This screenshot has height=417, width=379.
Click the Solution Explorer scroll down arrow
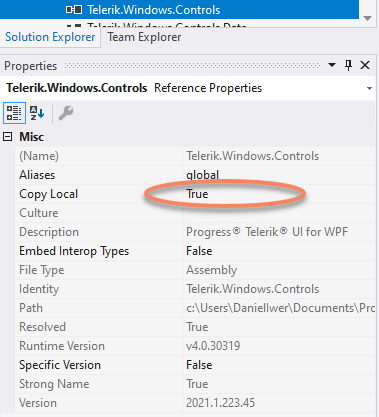tap(368, 18)
